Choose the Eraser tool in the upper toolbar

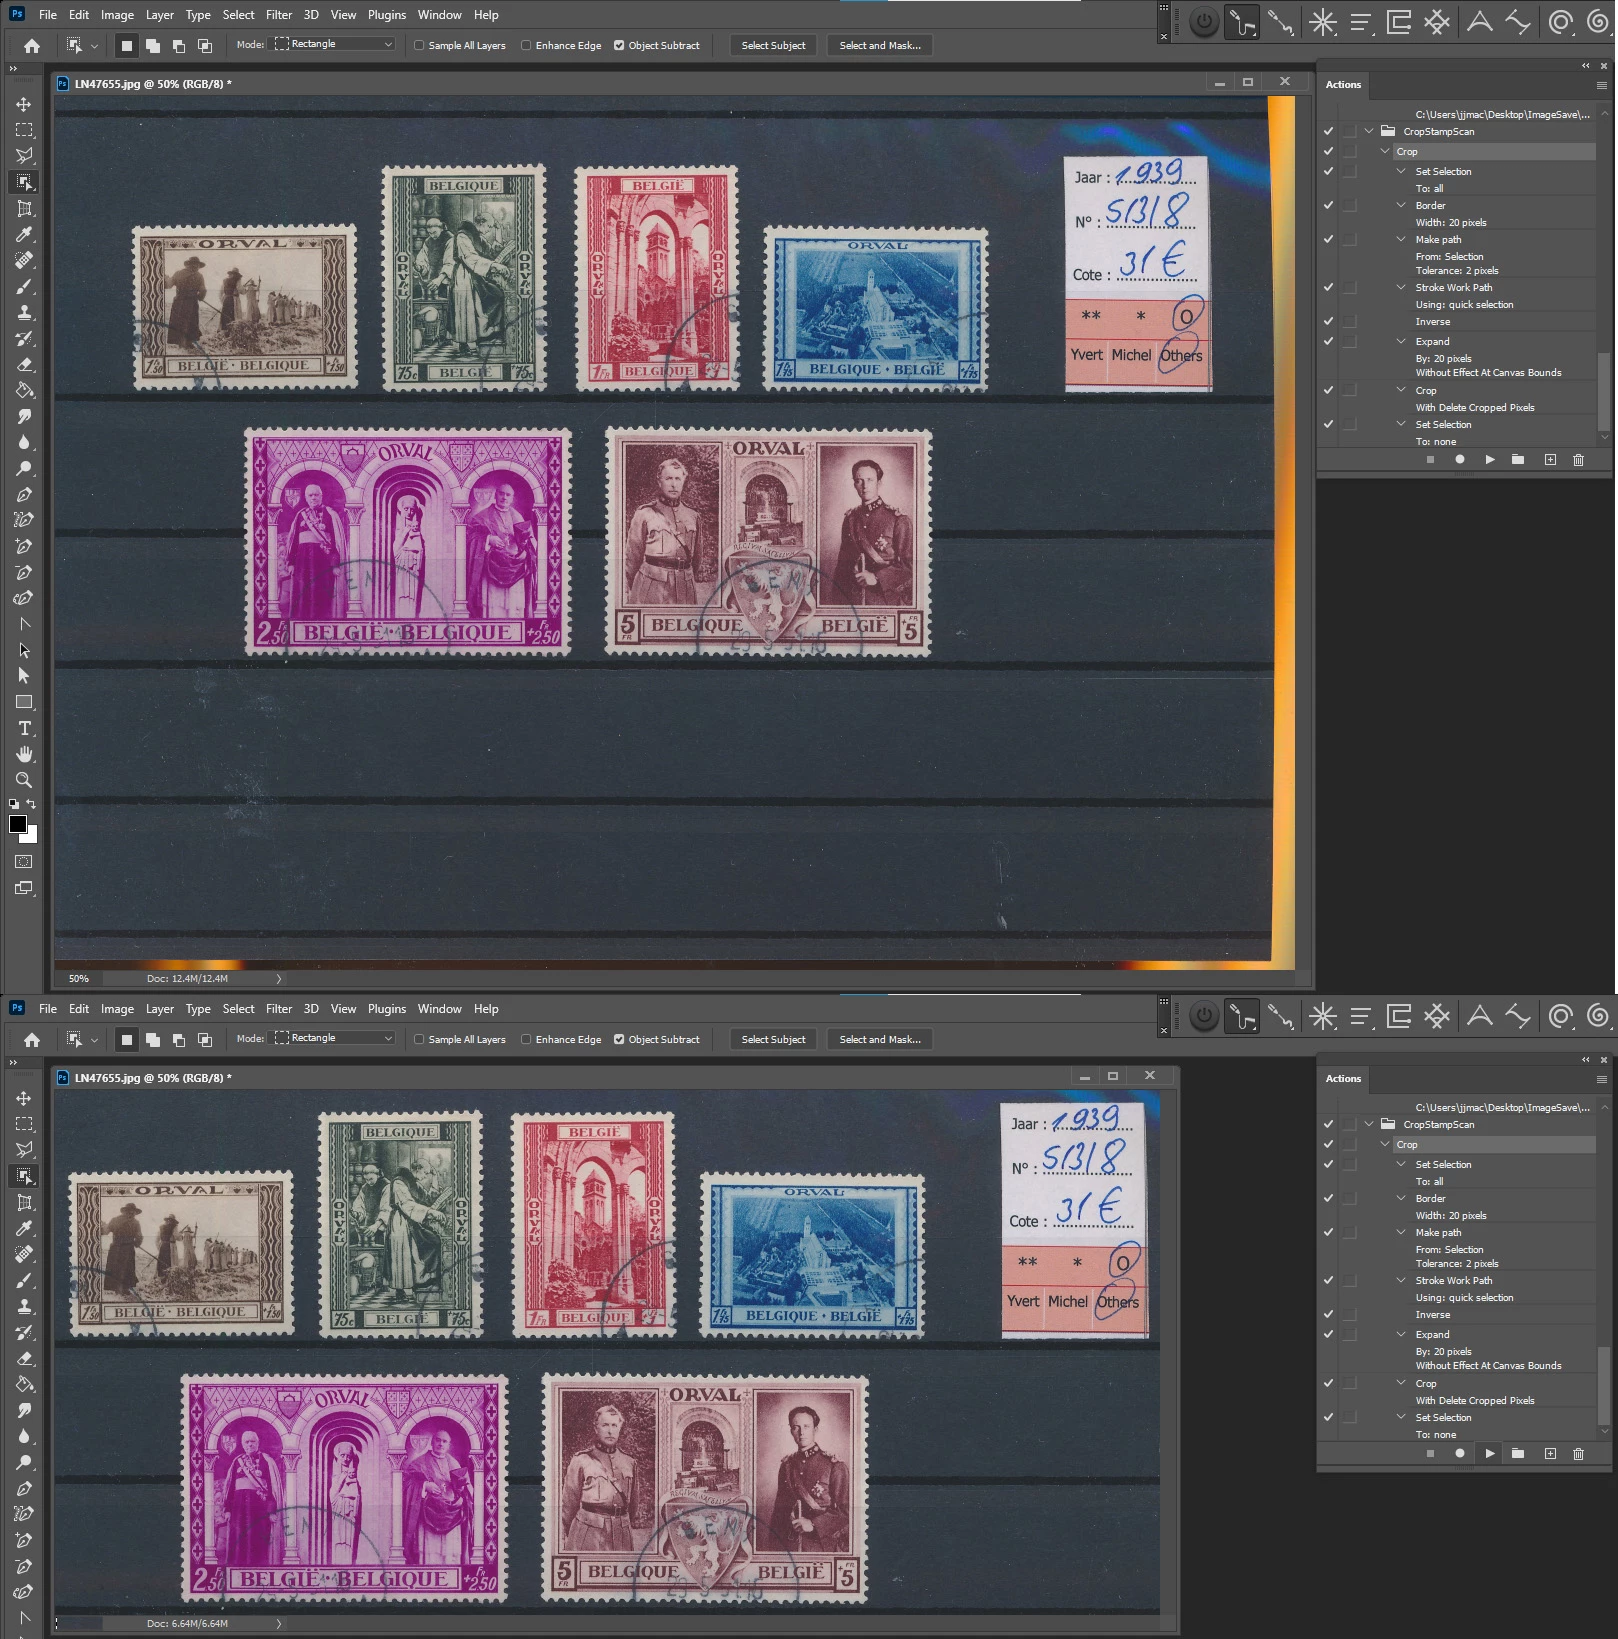point(24,364)
